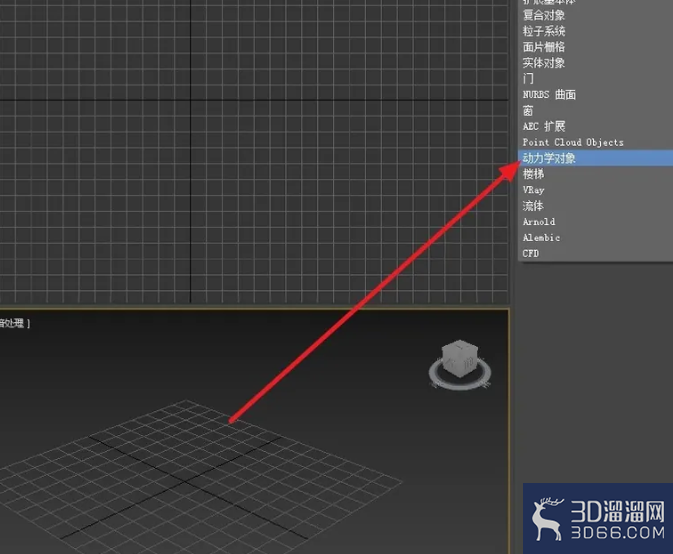The height and width of the screenshot is (554, 673).
Task: Select 楼梯 (stairs) from the list
Action: click(595, 174)
